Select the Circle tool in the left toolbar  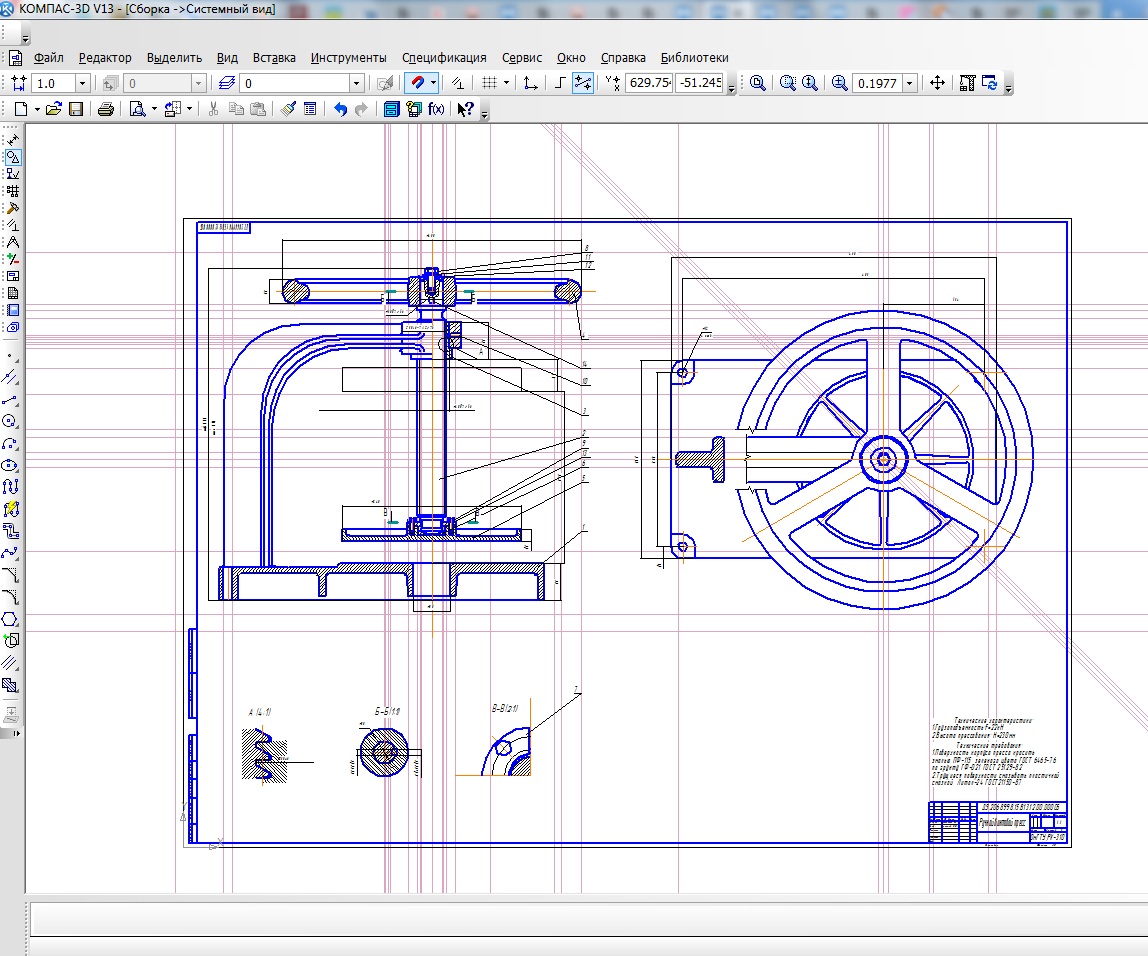click(10, 421)
